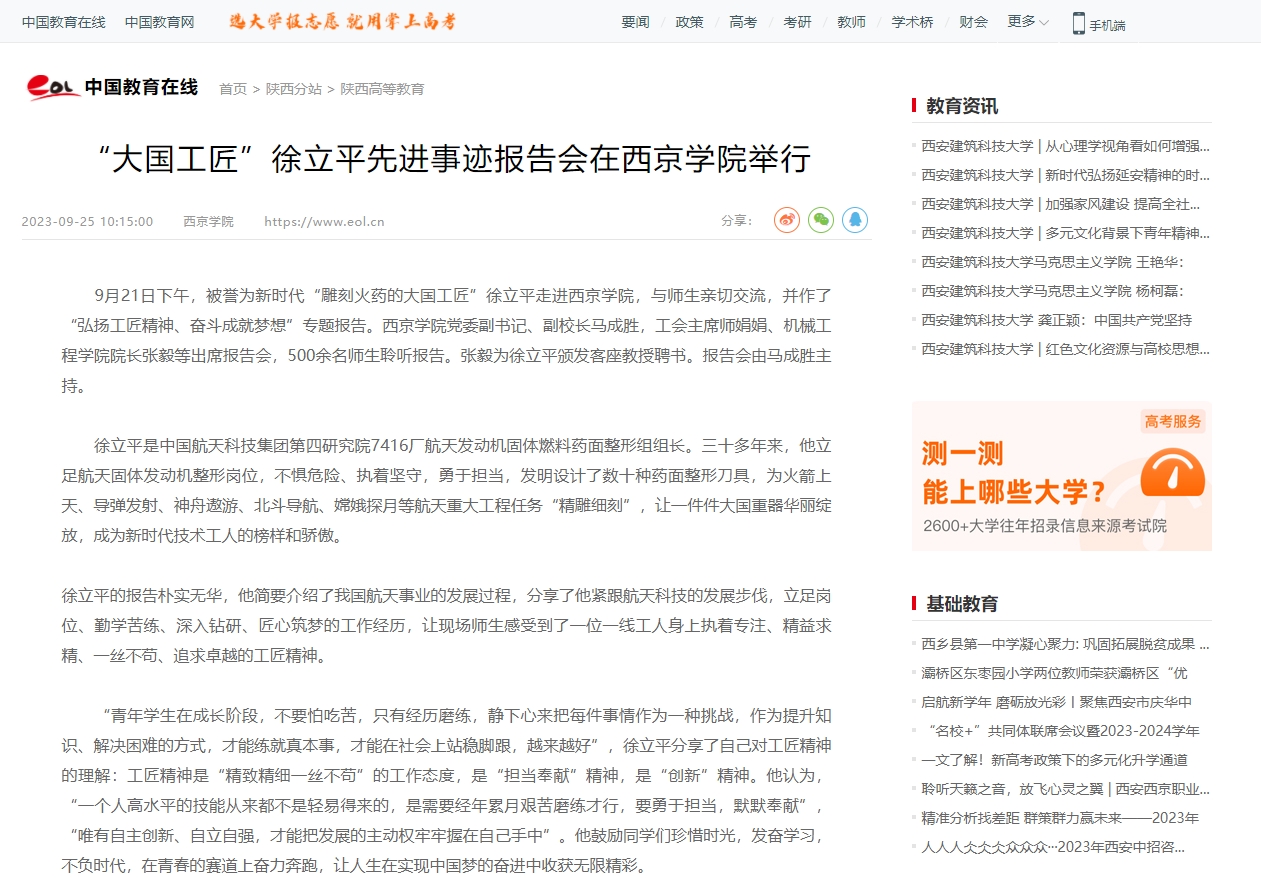Open the 高考 nav item
Image resolution: width=1261 pixels, height=878 pixels.
(x=743, y=22)
